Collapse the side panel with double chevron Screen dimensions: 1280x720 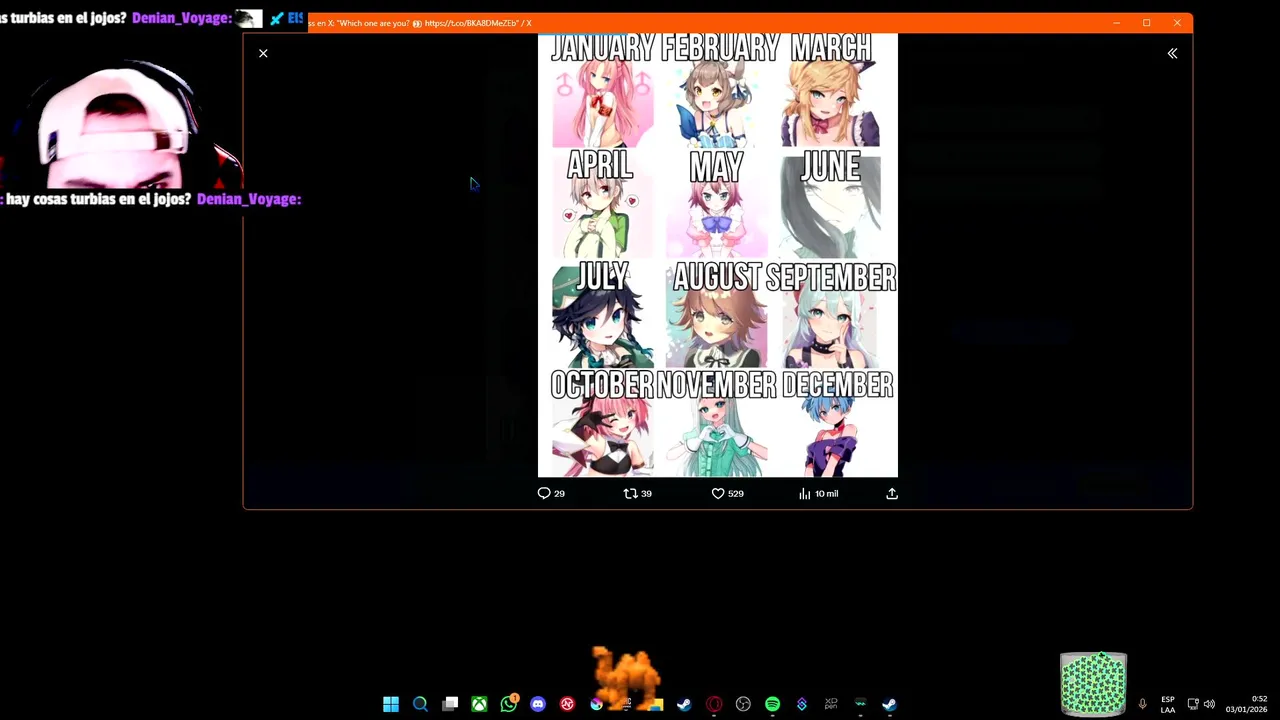[1172, 53]
